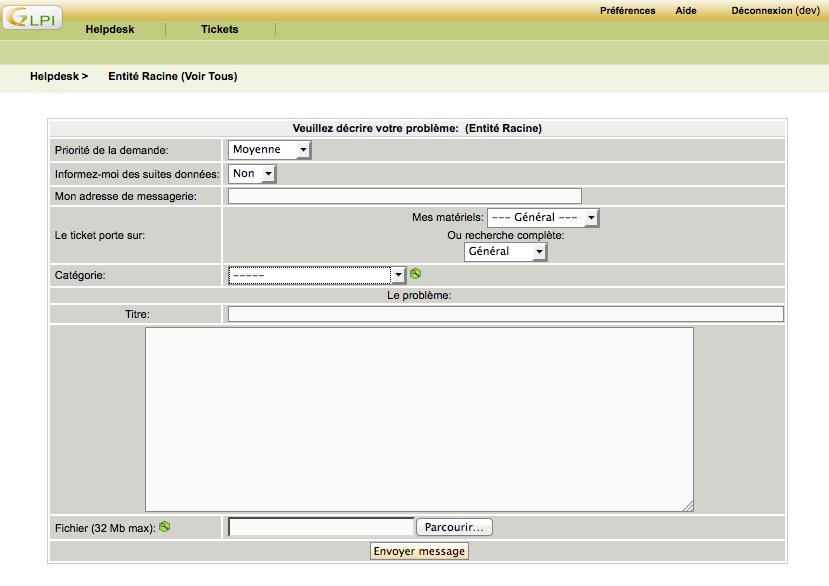
Task: Click the GLPI logo icon
Action: tap(33, 17)
